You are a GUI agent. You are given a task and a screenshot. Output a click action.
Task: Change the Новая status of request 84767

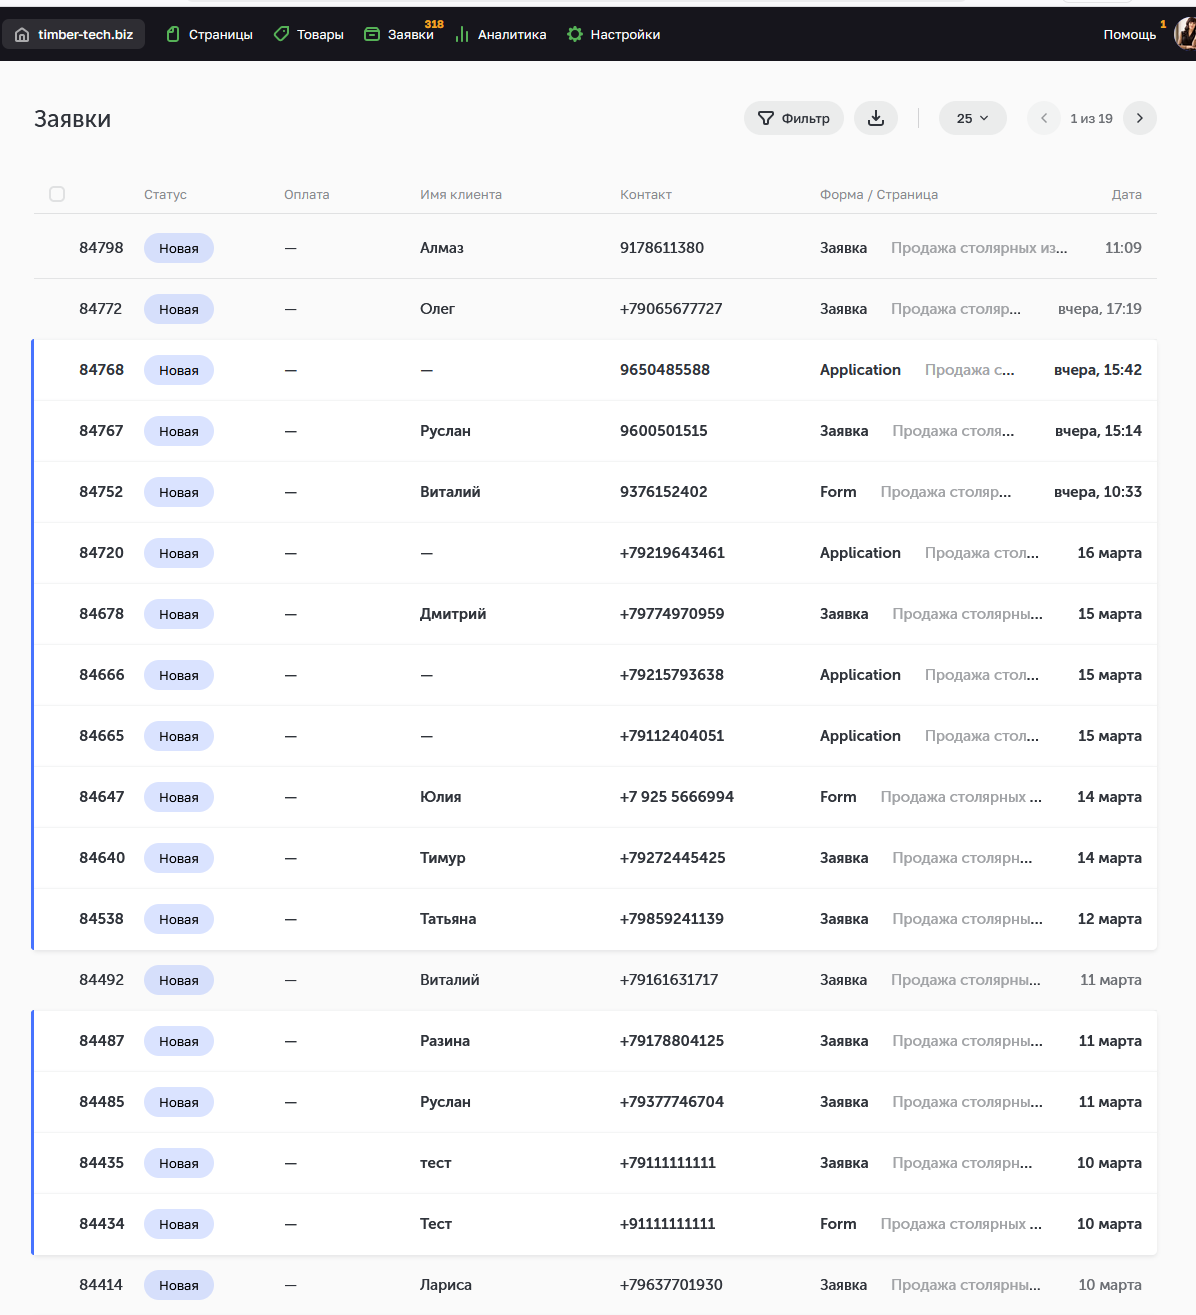click(x=179, y=431)
